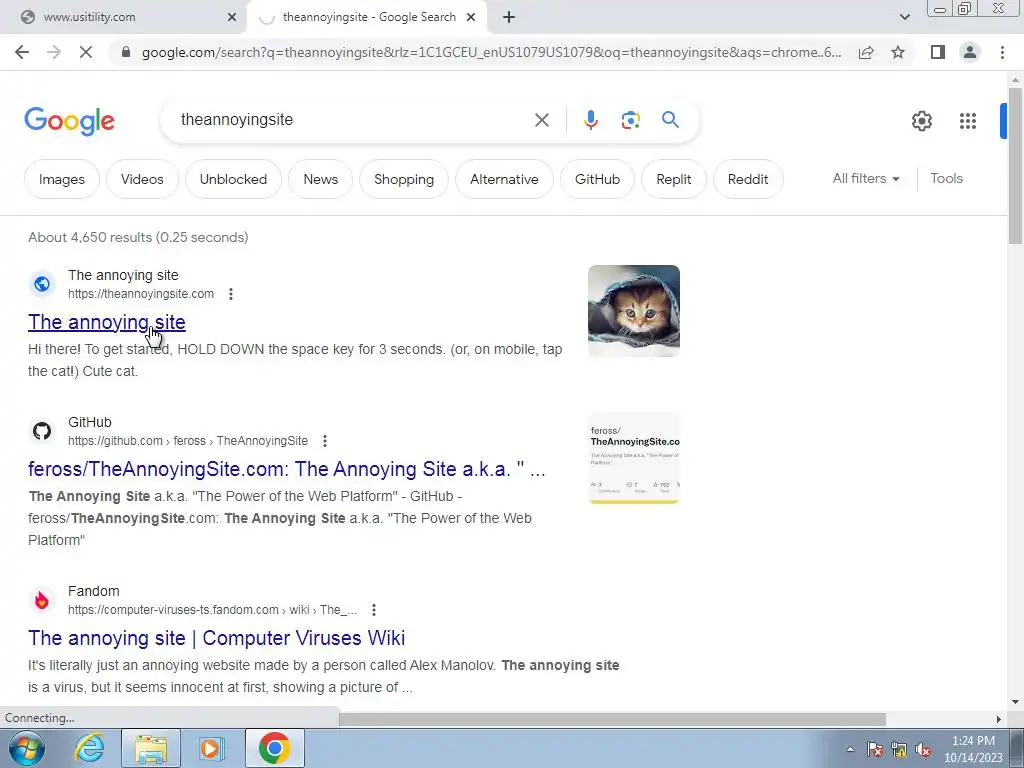The width and height of the screenshot is (1024, 768).
Task: Open the search Tools button
Action: [946, 178]
